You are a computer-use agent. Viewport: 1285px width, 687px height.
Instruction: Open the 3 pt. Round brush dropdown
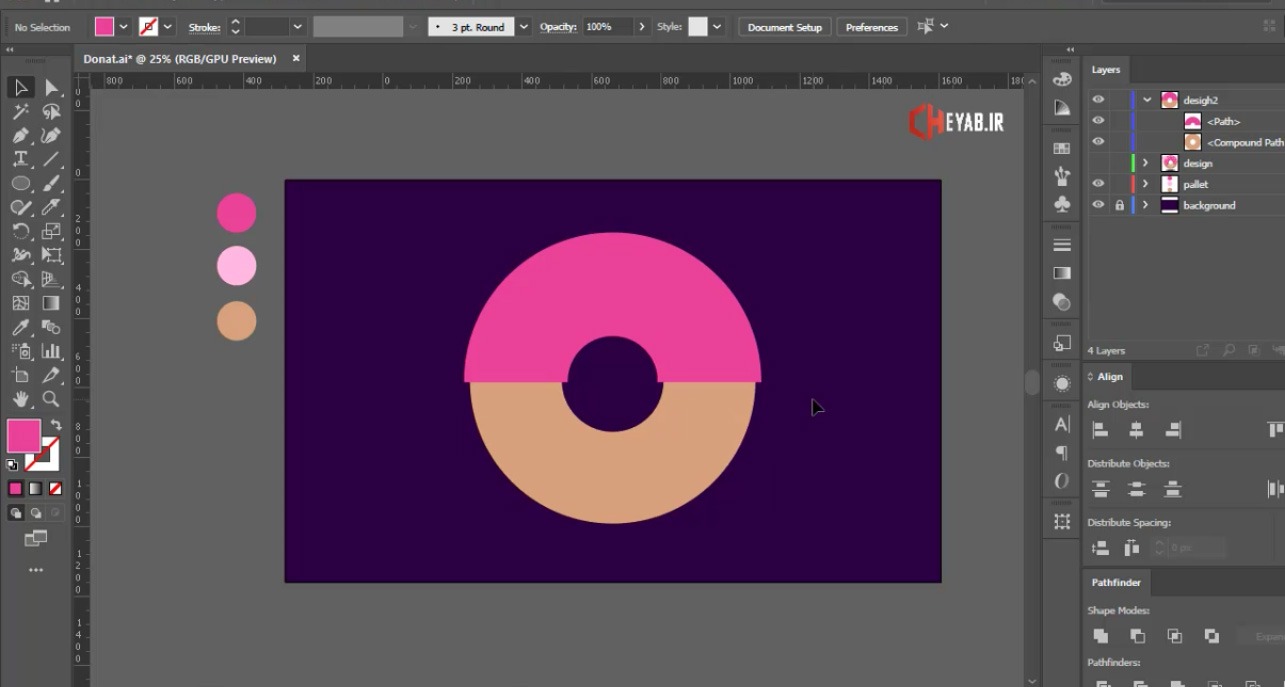(x=523, y=27)
